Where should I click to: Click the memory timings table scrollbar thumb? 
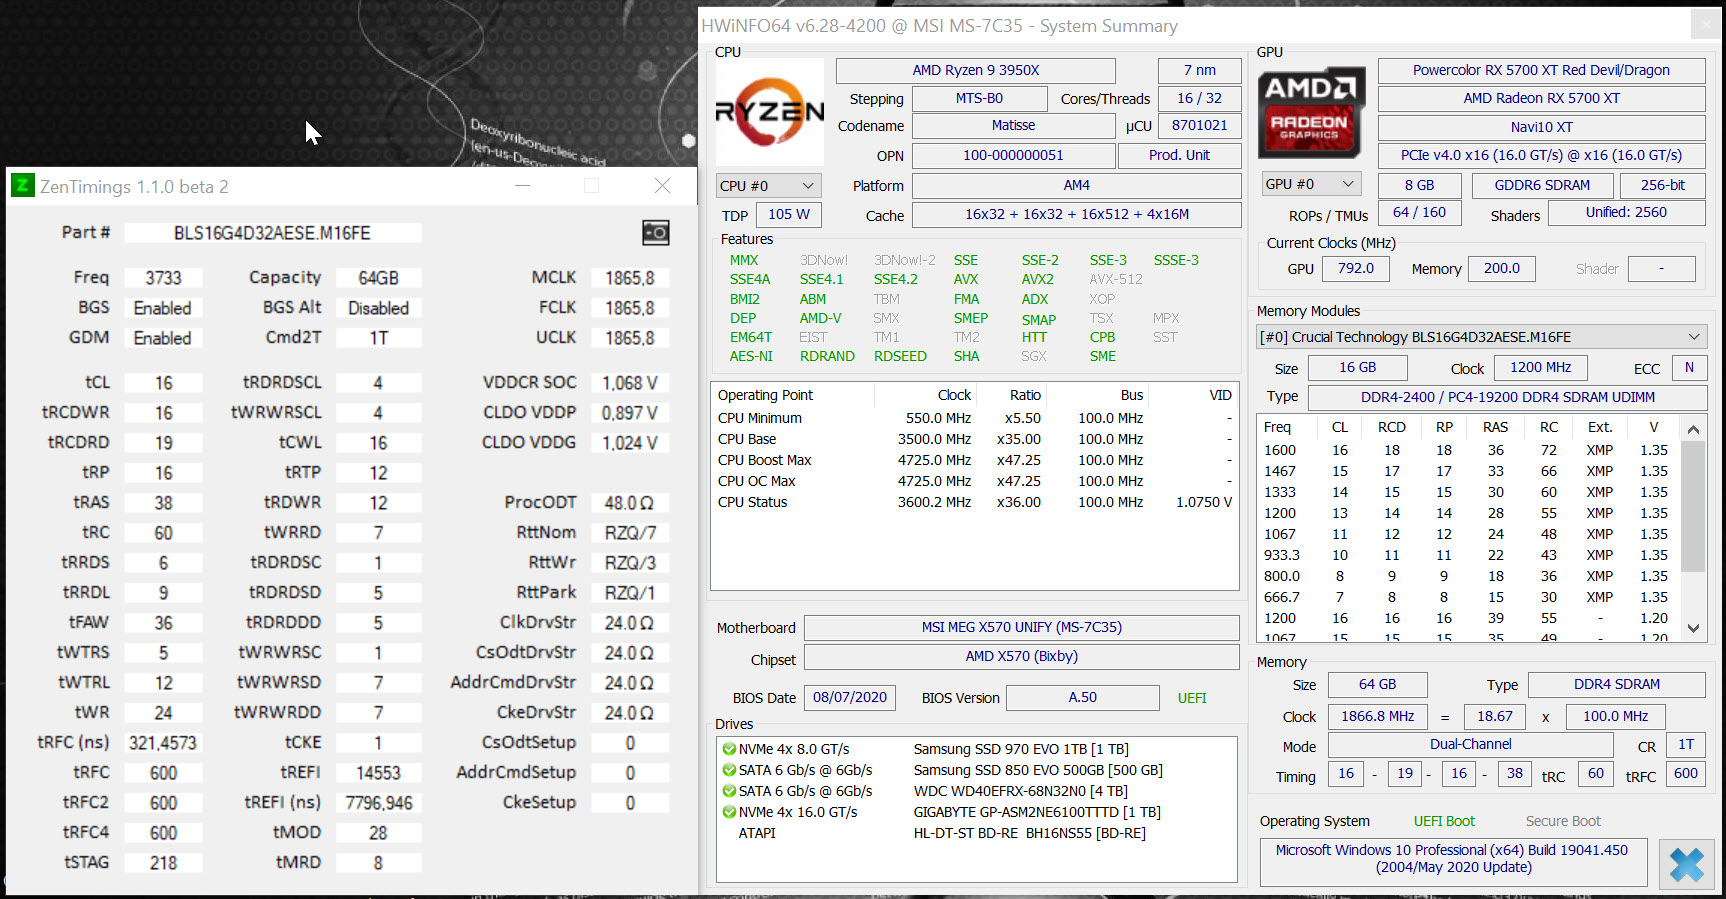[x=1693, y=505]
